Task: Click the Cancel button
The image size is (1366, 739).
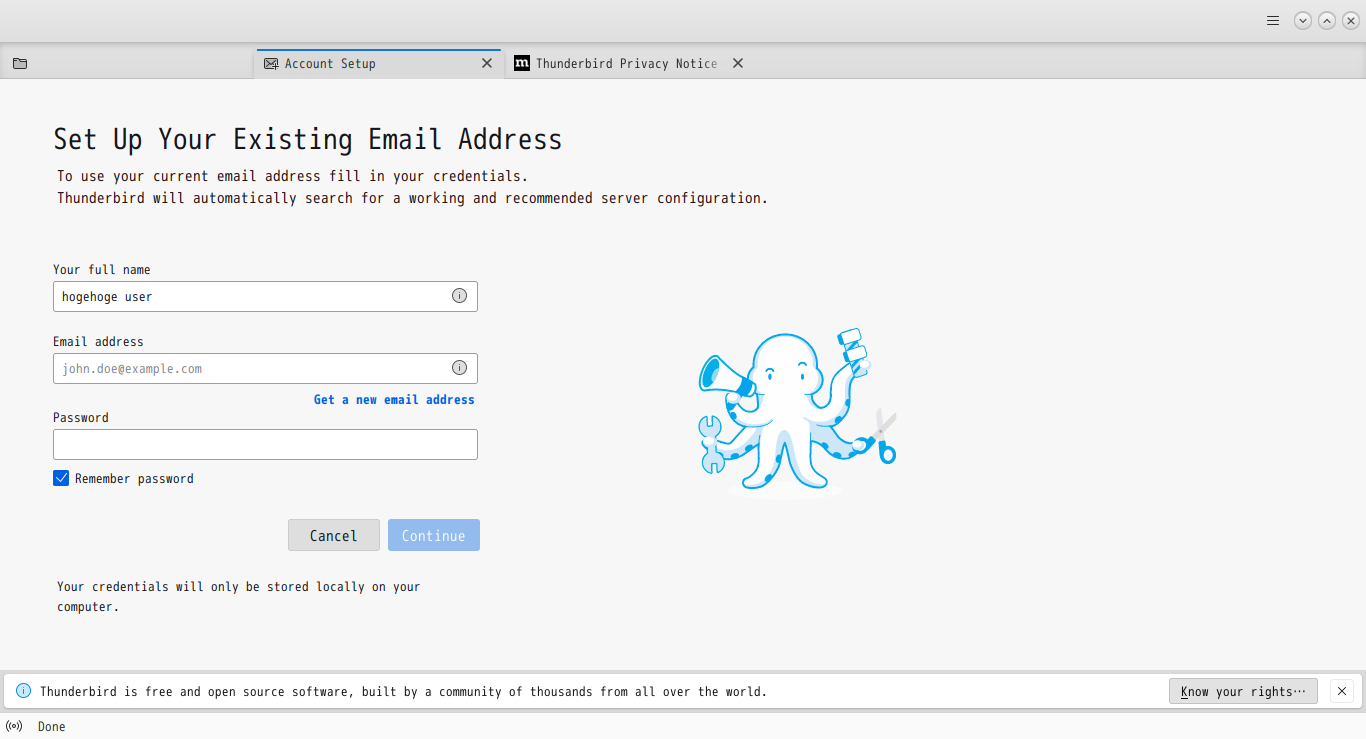Action: point(334,535)
